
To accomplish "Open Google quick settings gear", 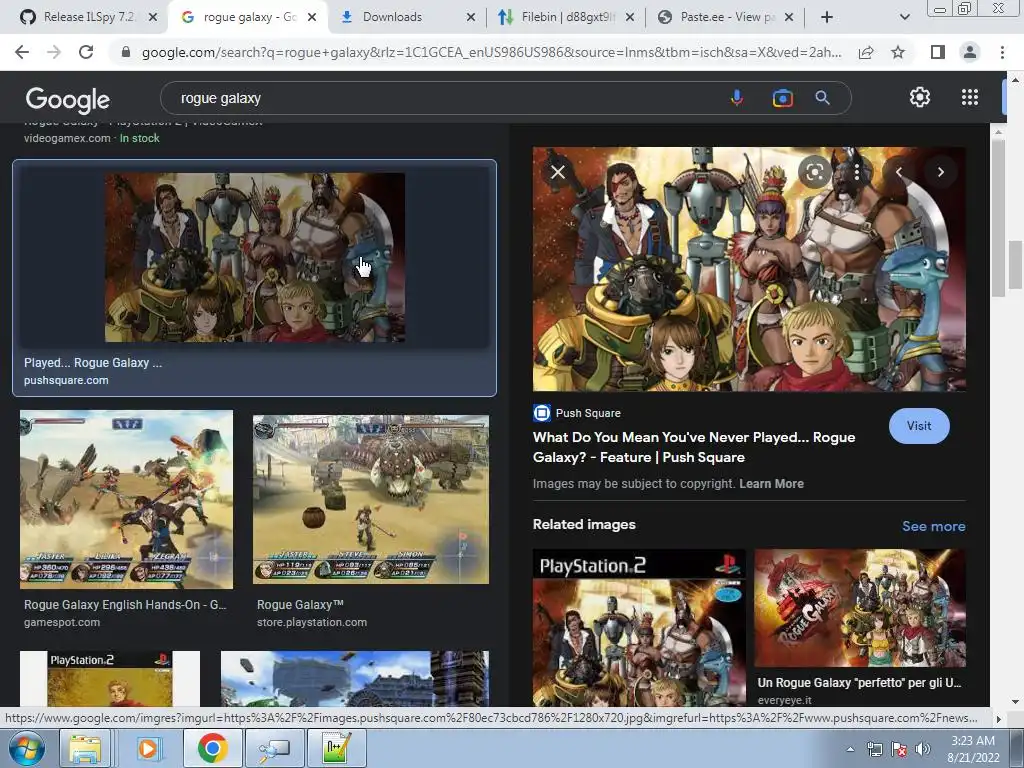I will click(x=920, y=97).
